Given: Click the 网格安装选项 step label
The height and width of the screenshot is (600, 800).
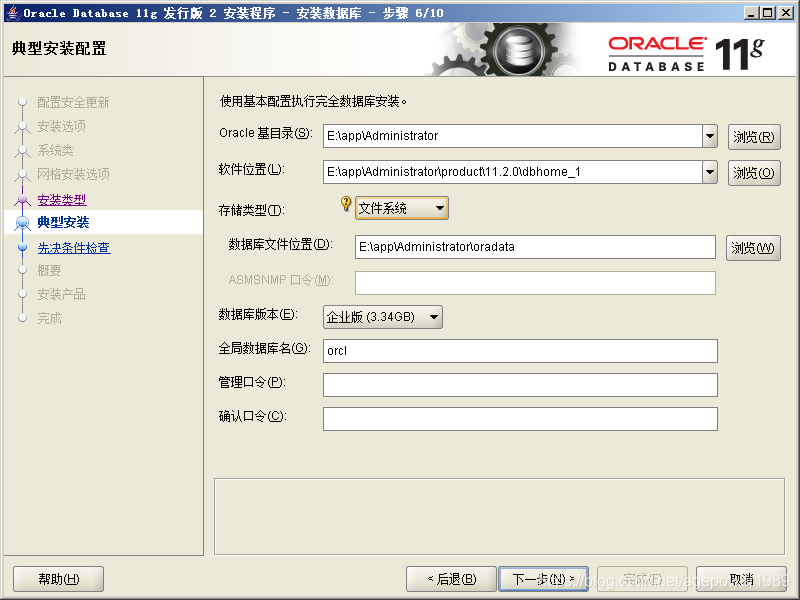Looking at the screenshot, I should point(73,174).
